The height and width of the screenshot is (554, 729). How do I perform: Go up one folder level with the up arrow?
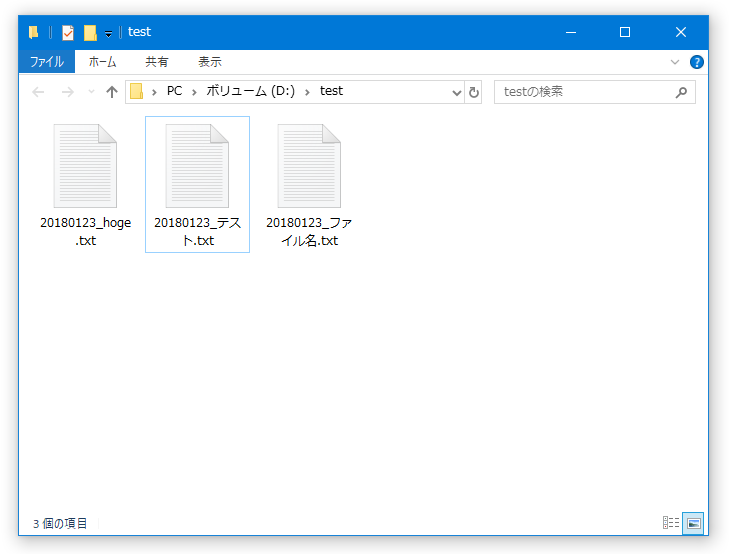pyautogui.click(x=112, y=92)
